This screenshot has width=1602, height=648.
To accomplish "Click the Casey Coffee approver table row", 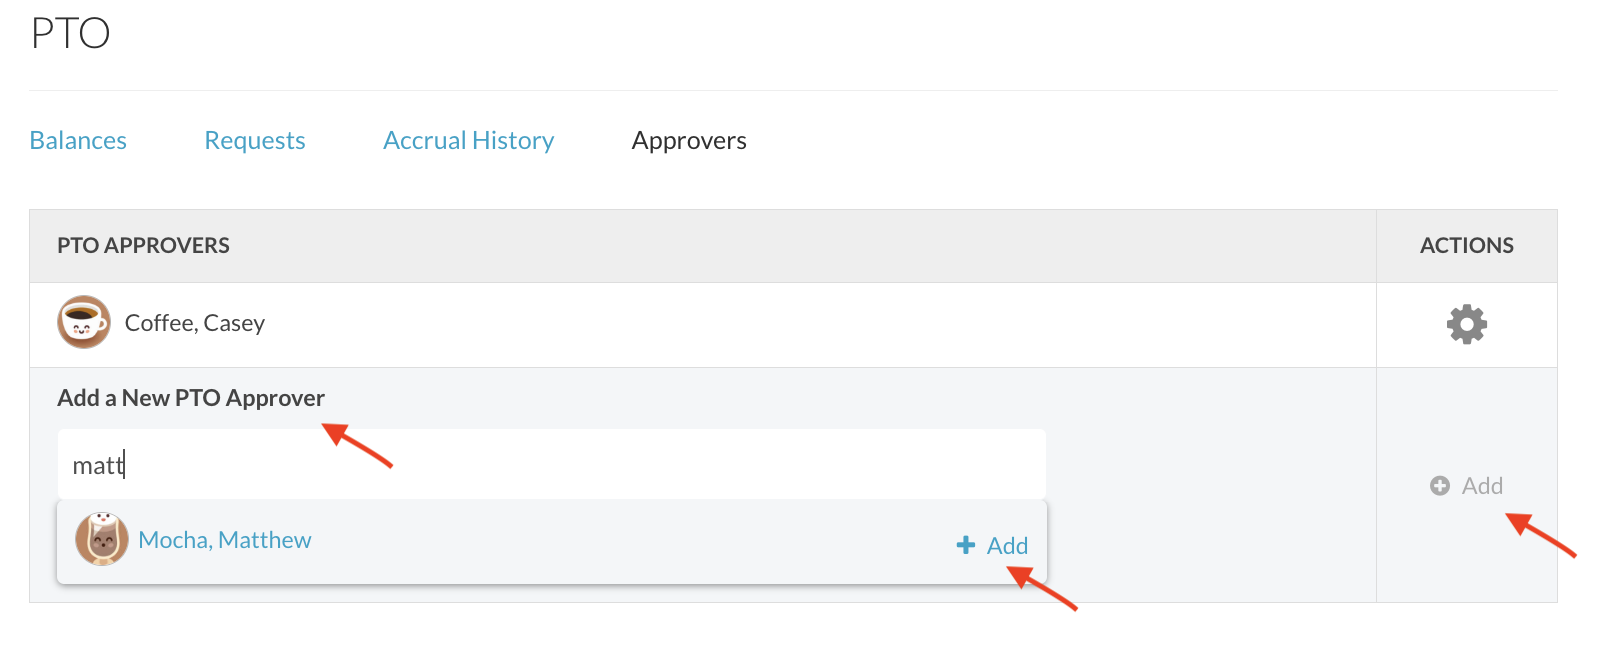I will tap(793, 325).
